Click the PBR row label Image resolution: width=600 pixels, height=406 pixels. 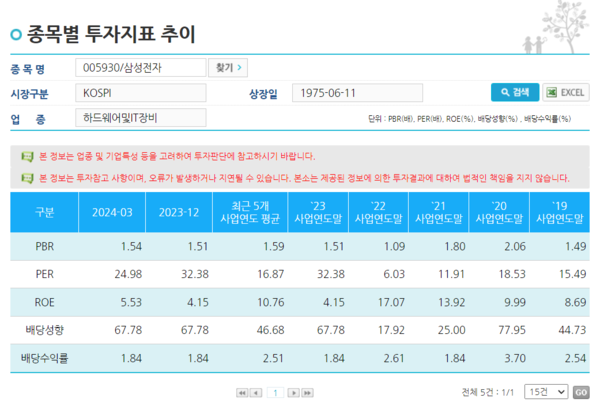point(44,246)
